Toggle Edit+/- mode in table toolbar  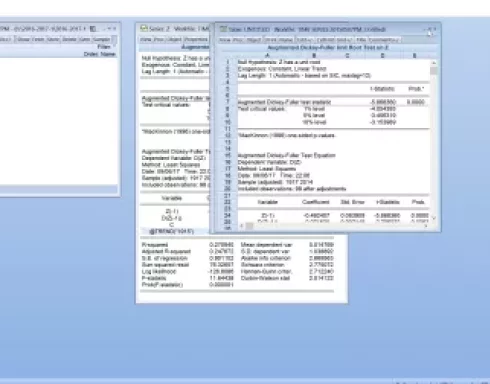pyautogui.click(x=305, y=40)
